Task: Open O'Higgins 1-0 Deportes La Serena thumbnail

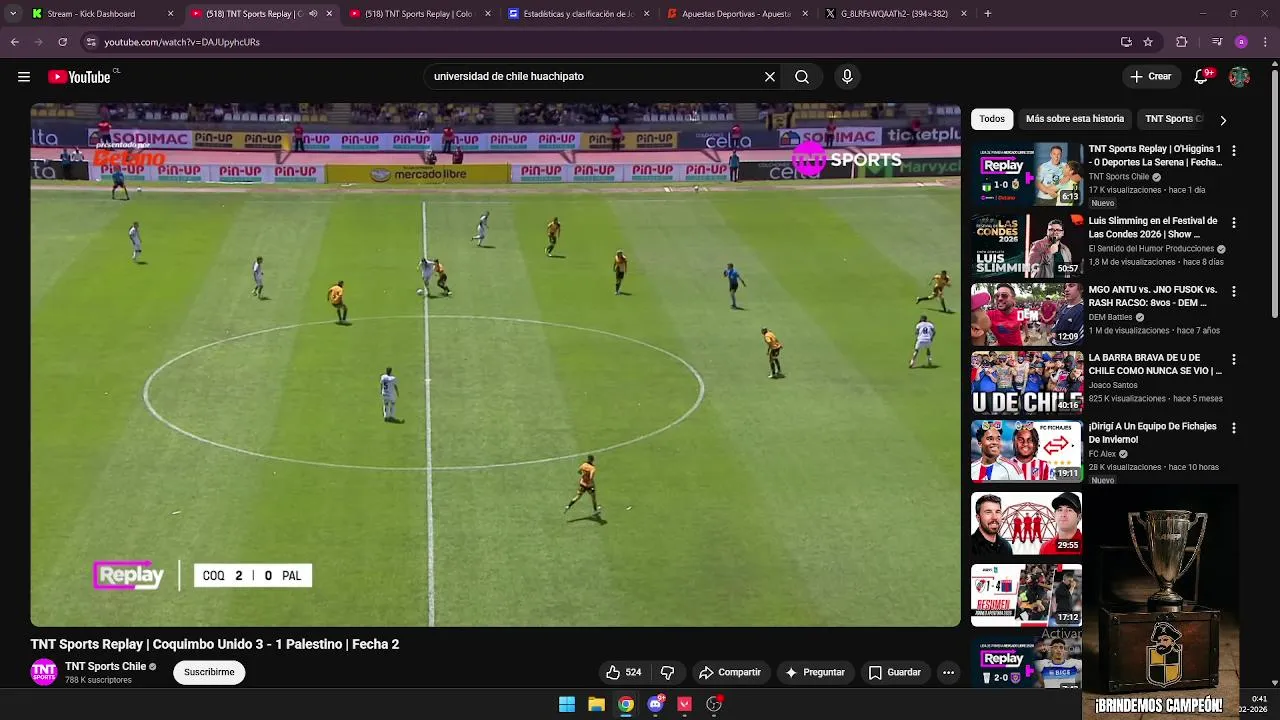Action: (x=1027, y=174)
